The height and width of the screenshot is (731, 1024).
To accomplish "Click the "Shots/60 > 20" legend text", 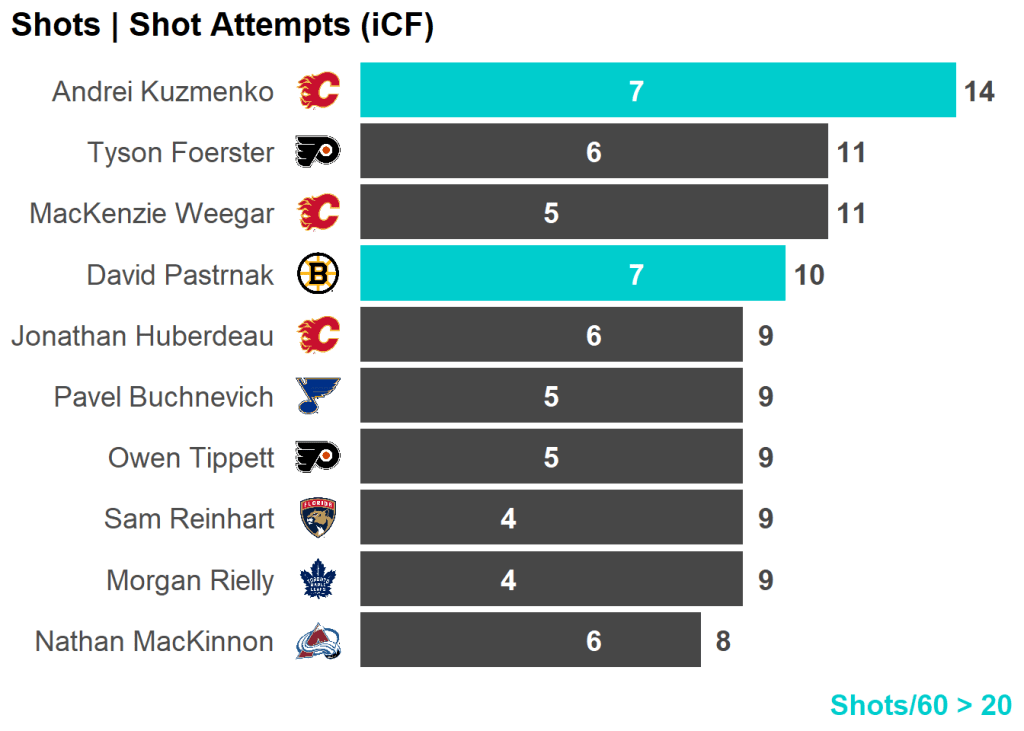I will pos(920,705).
